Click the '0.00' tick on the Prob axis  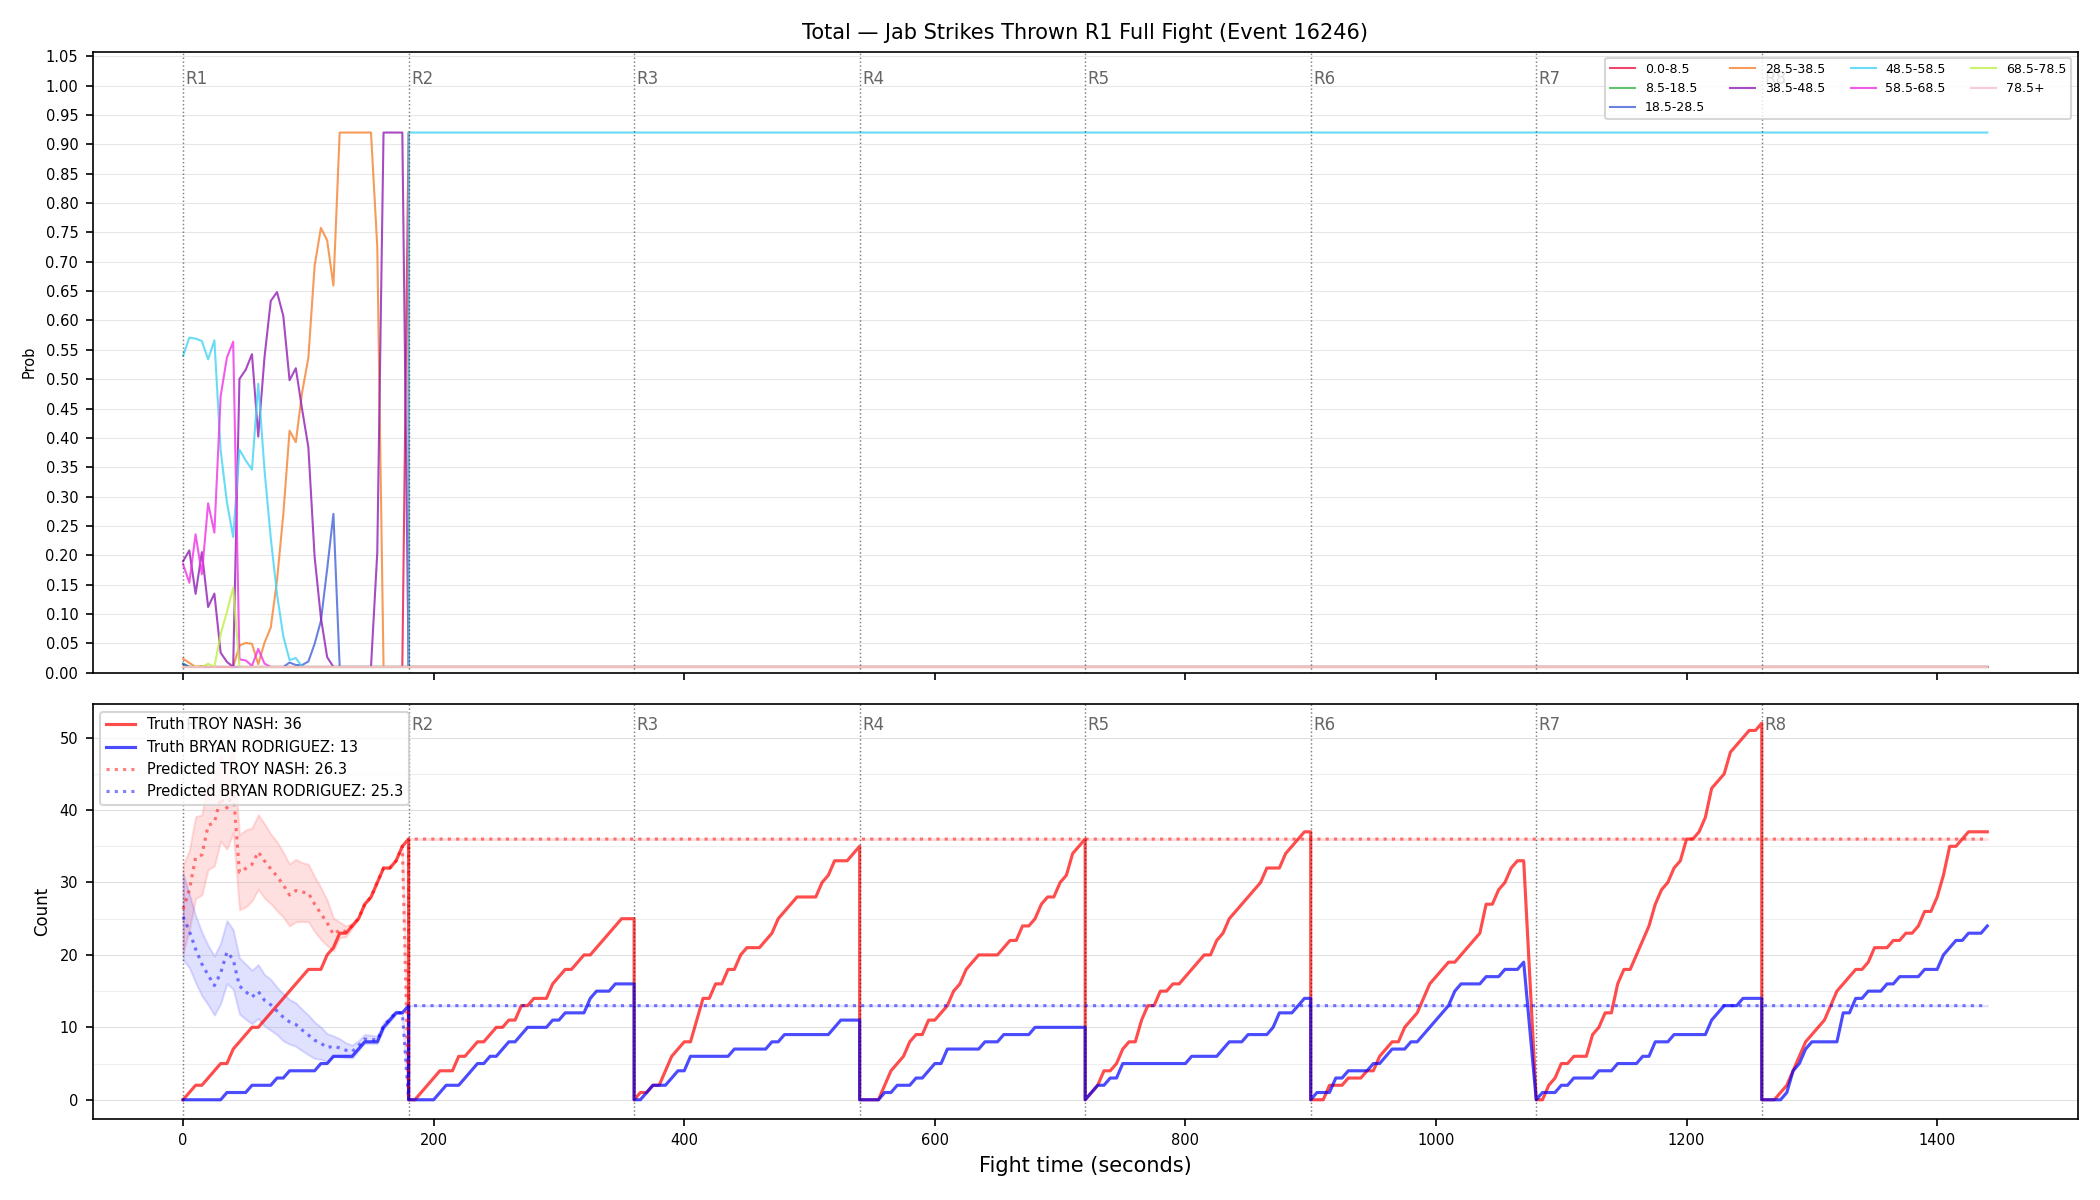coord(62,673)
